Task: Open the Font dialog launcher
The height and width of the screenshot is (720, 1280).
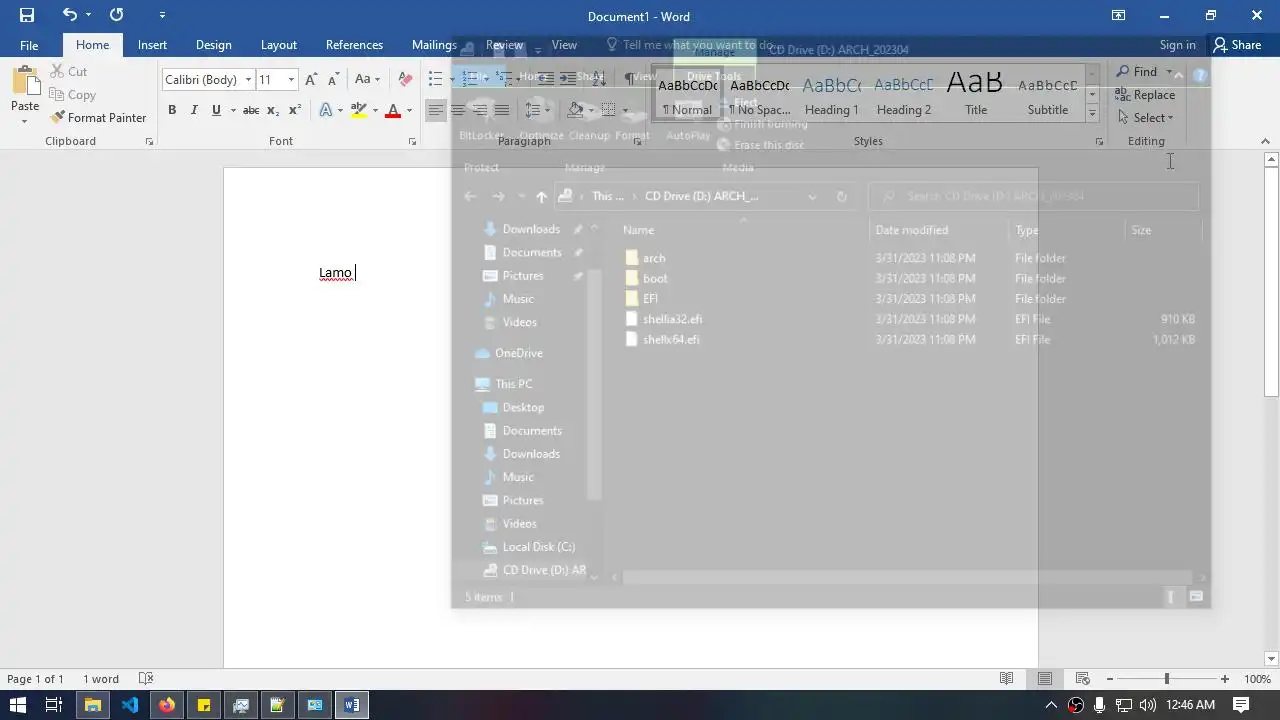Action: [x=412, y=142]
